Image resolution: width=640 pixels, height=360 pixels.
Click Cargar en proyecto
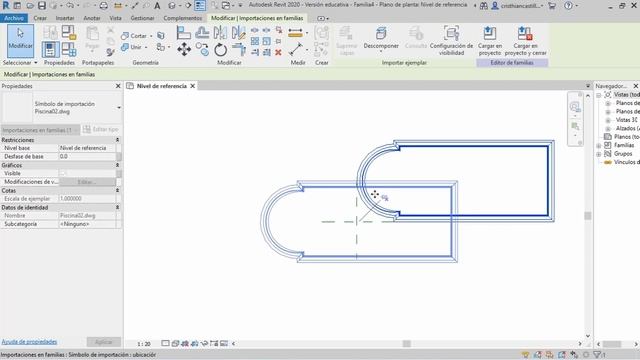[x=490, y=41]
